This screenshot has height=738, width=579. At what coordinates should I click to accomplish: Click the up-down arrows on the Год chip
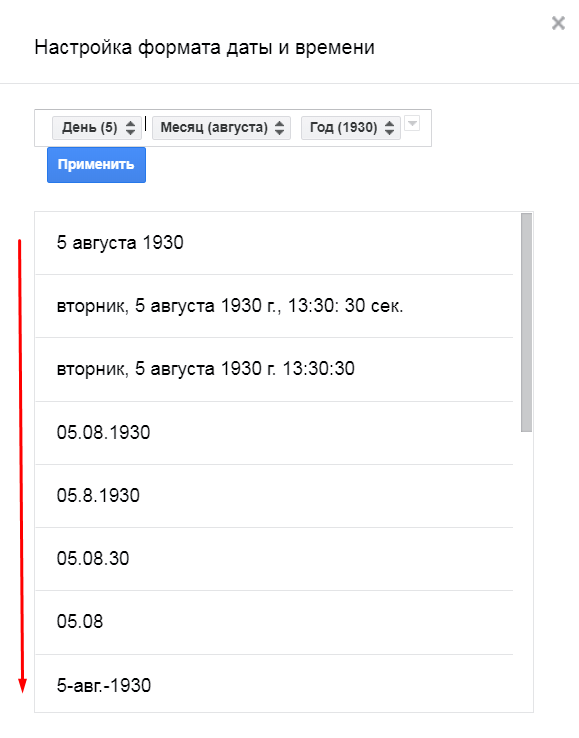tap(389, 128)
